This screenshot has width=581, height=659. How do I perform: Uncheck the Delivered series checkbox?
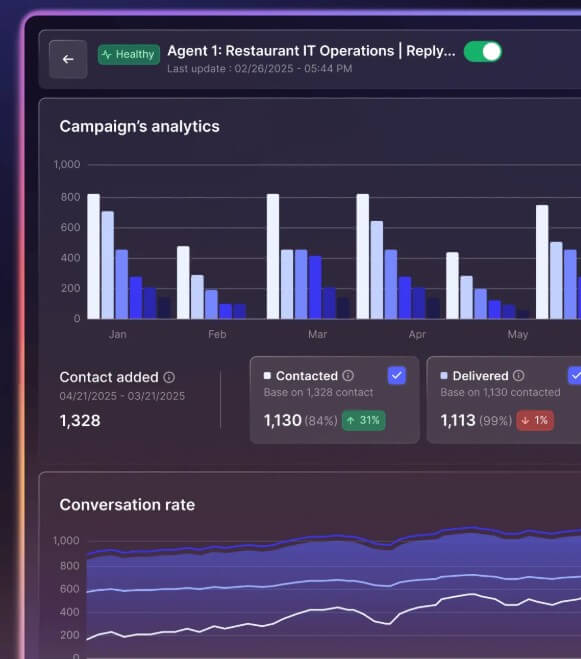pos(575,375)
